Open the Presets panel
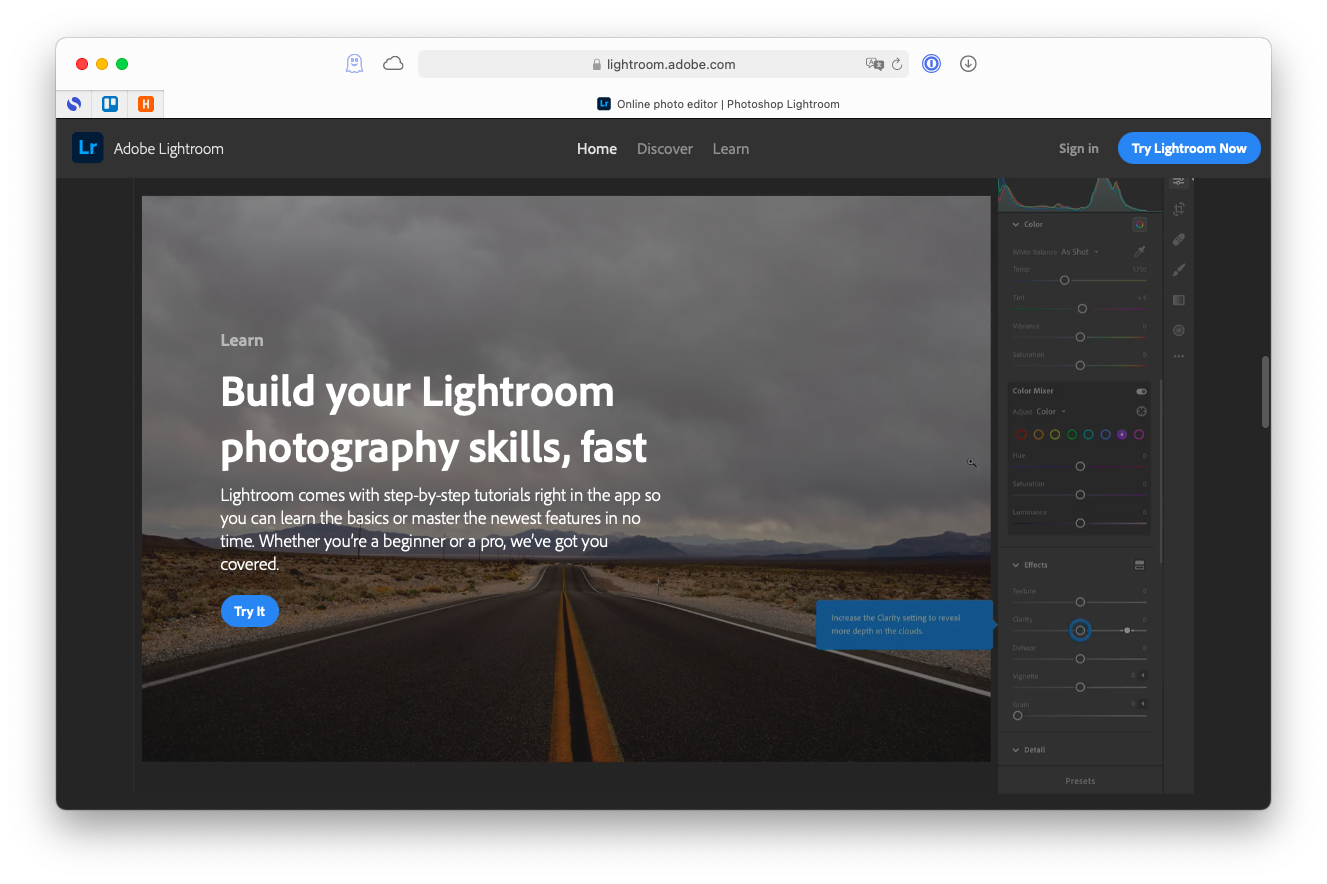 [1080, 780]
